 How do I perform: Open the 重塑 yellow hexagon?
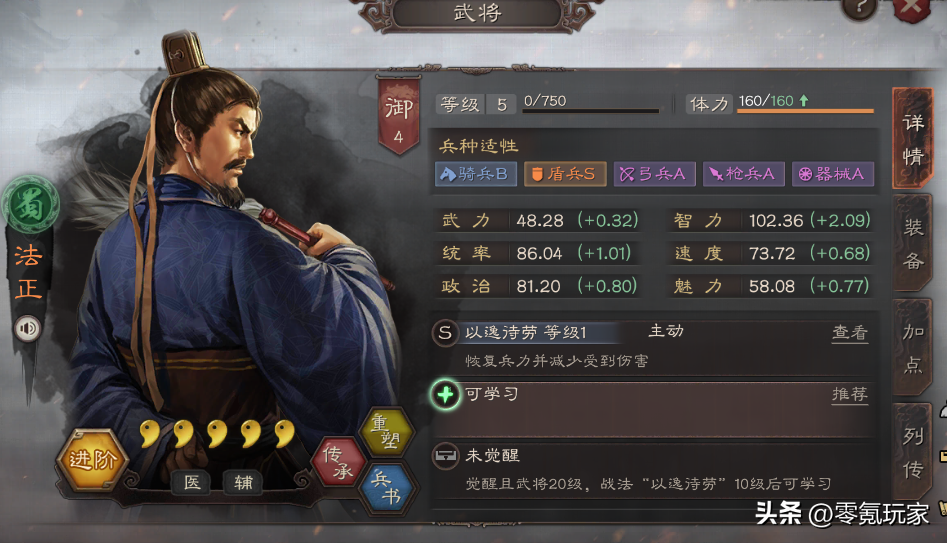coord(386,431)
